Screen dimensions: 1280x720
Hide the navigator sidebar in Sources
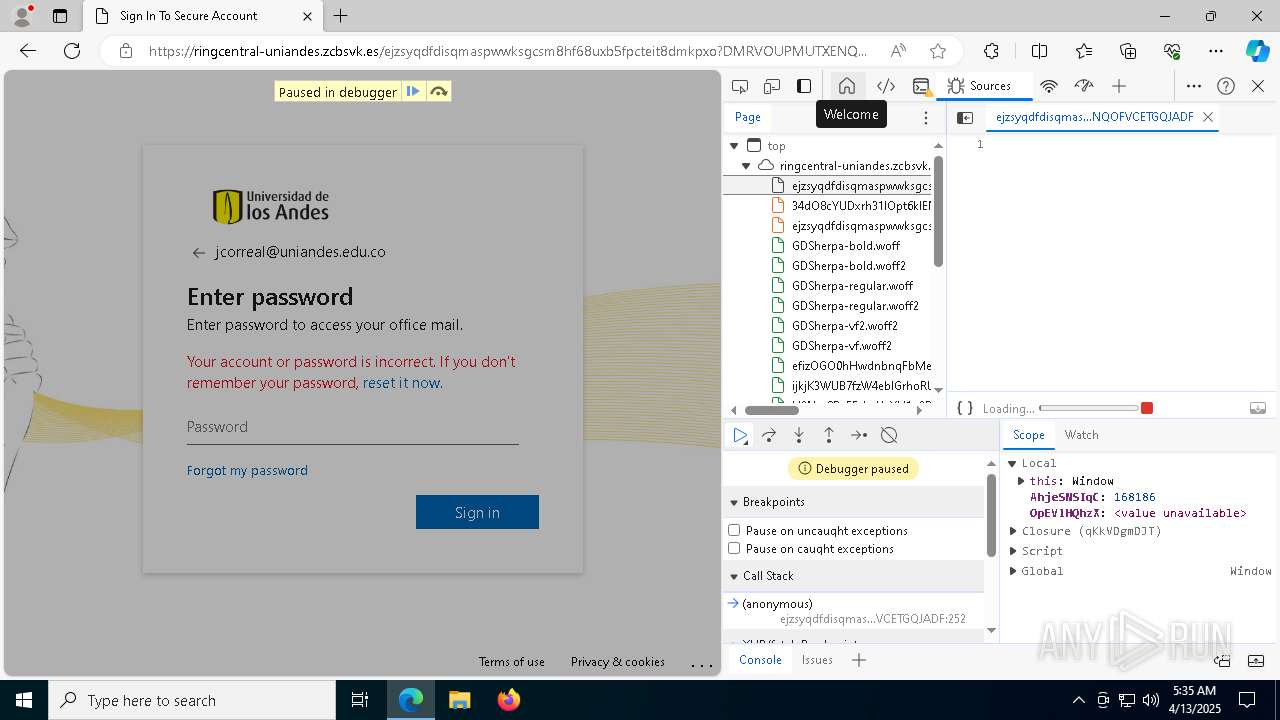pyautogui.click(x=965, y=117)
